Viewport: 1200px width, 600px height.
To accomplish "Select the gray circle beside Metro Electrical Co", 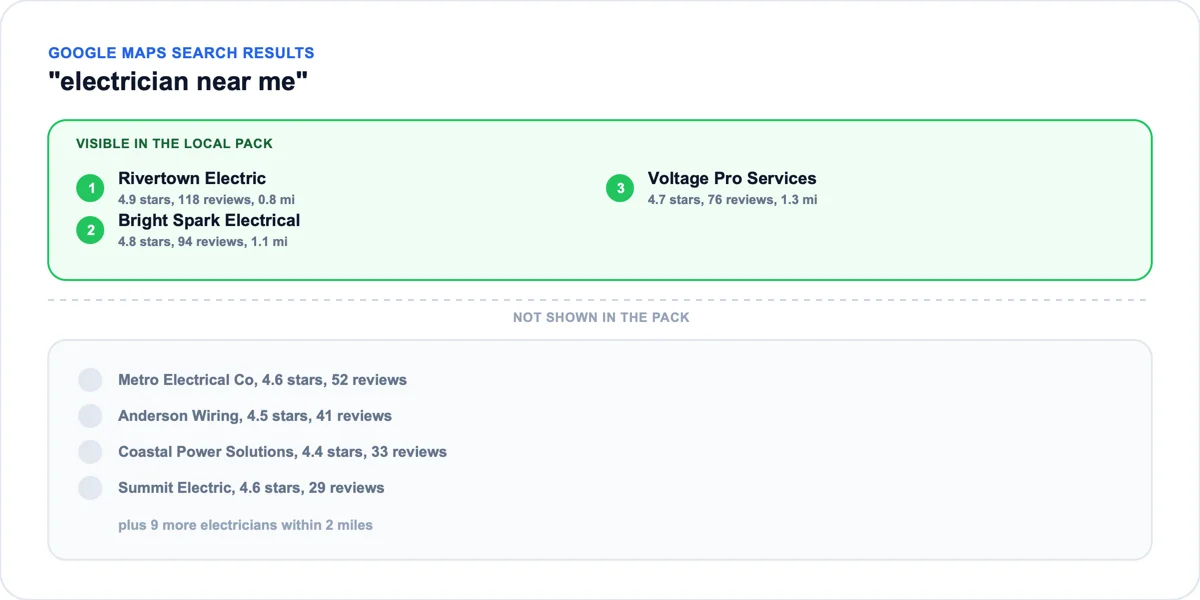I will point(91,380).
